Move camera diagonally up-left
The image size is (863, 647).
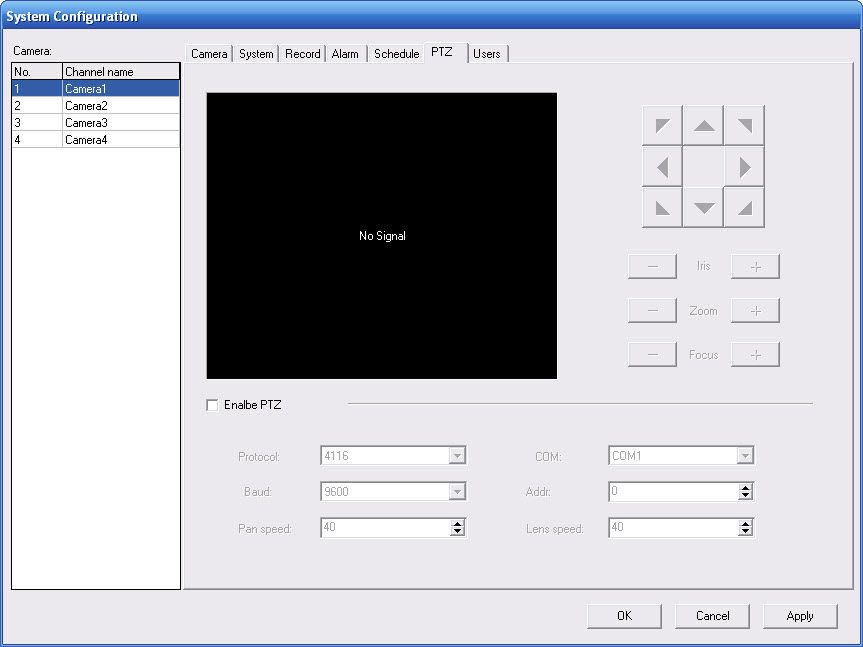click(x=662, y=126)
